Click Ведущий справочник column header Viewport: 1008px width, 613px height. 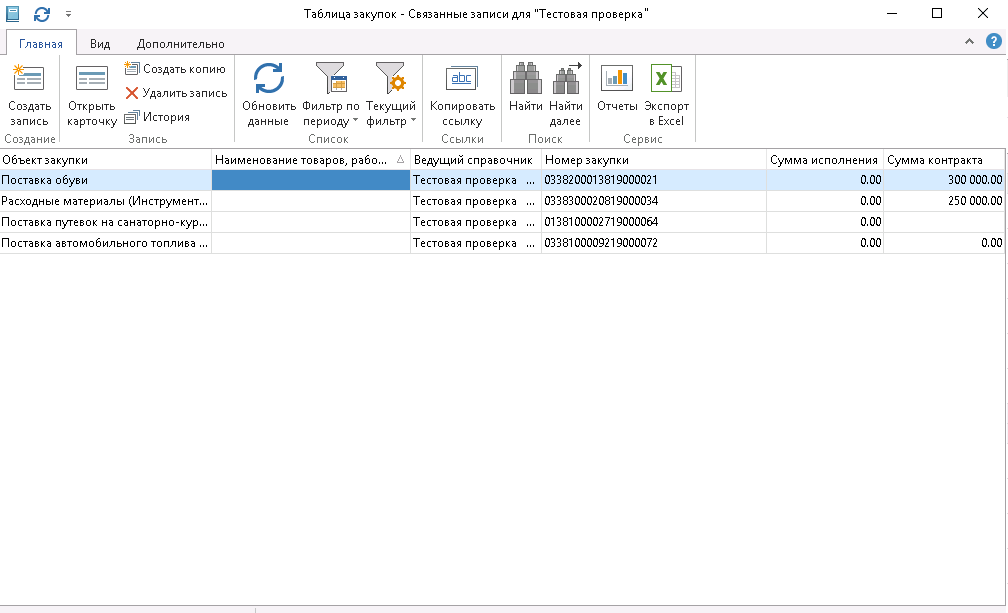click(476, 160)
